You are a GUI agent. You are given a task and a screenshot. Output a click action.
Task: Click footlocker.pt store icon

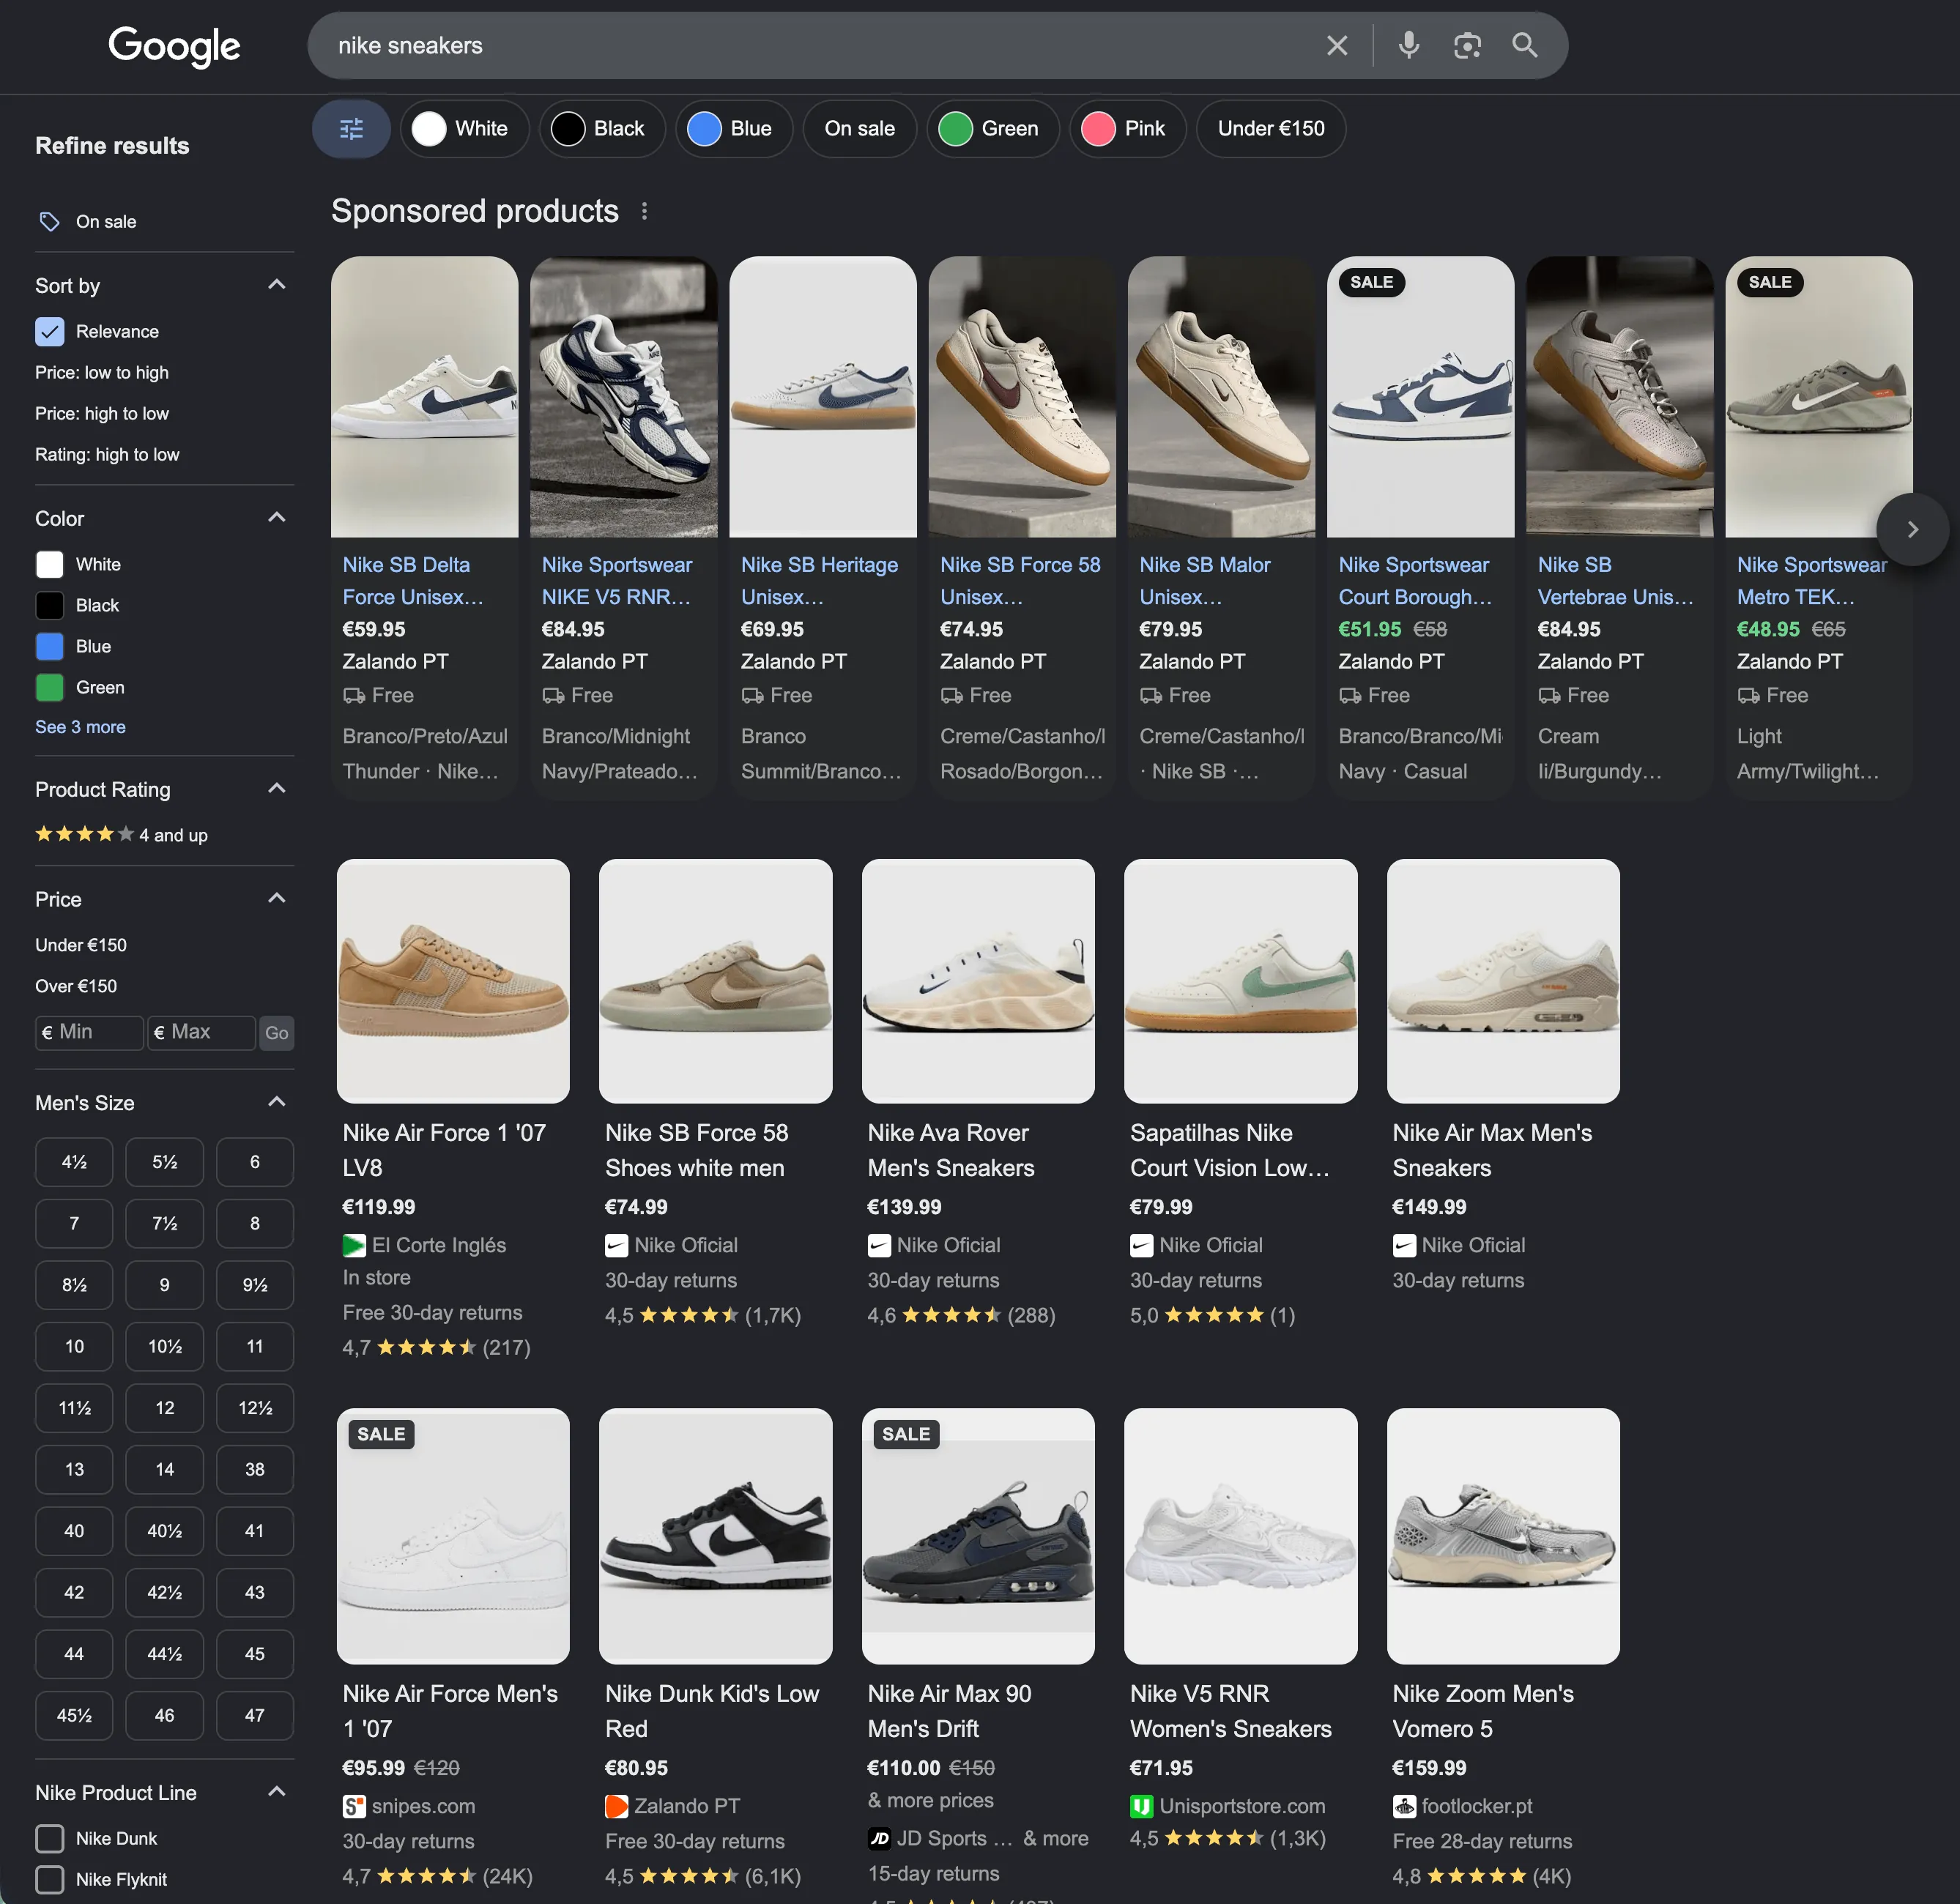(1404, 1806)
